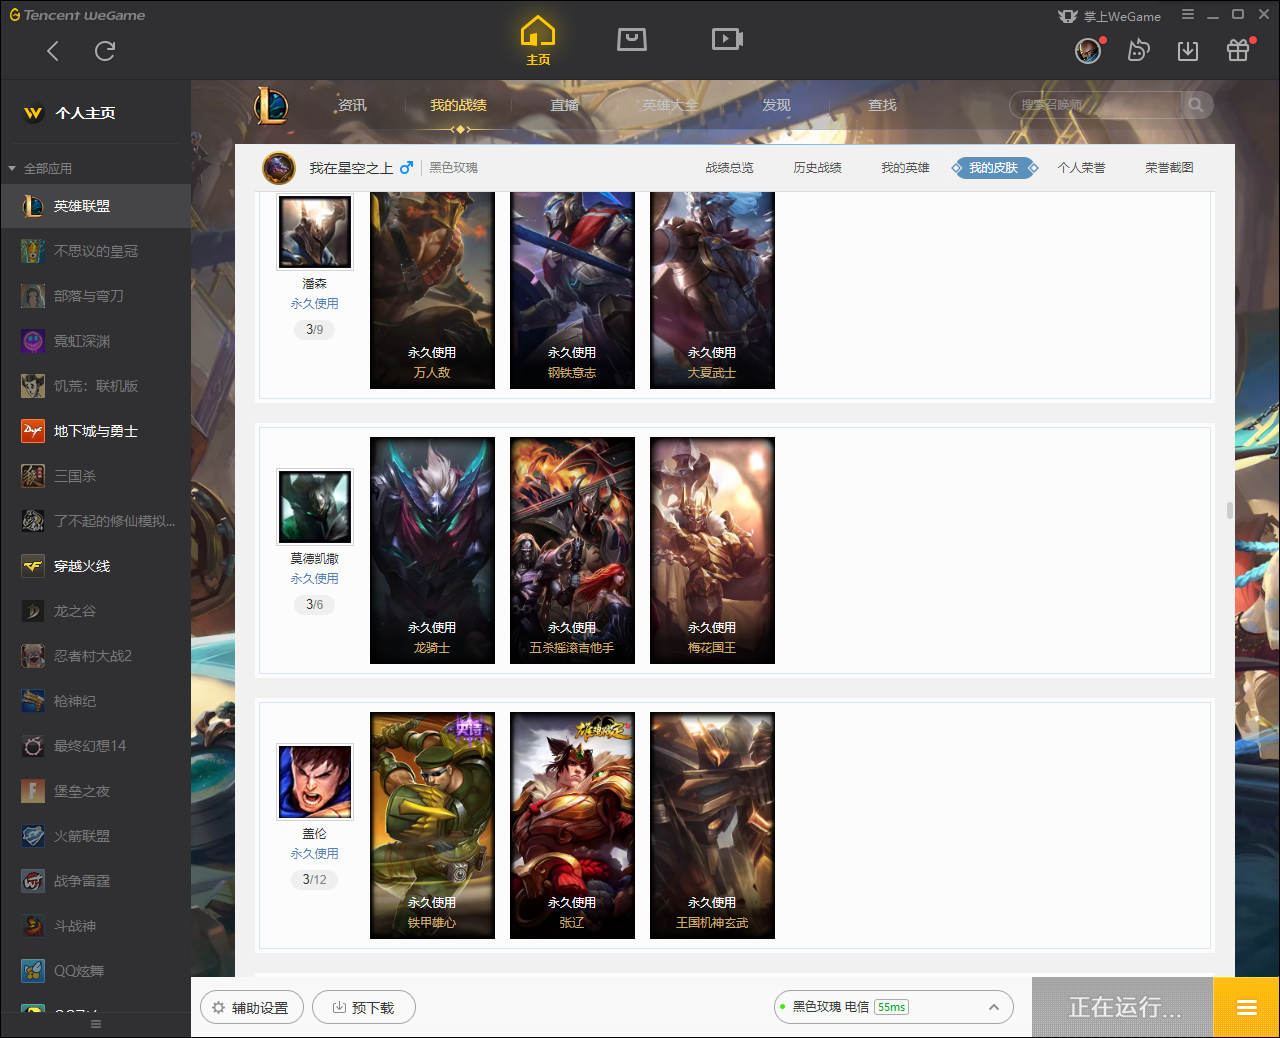Select 最终幻想14 in sidebar

[95, 746]
